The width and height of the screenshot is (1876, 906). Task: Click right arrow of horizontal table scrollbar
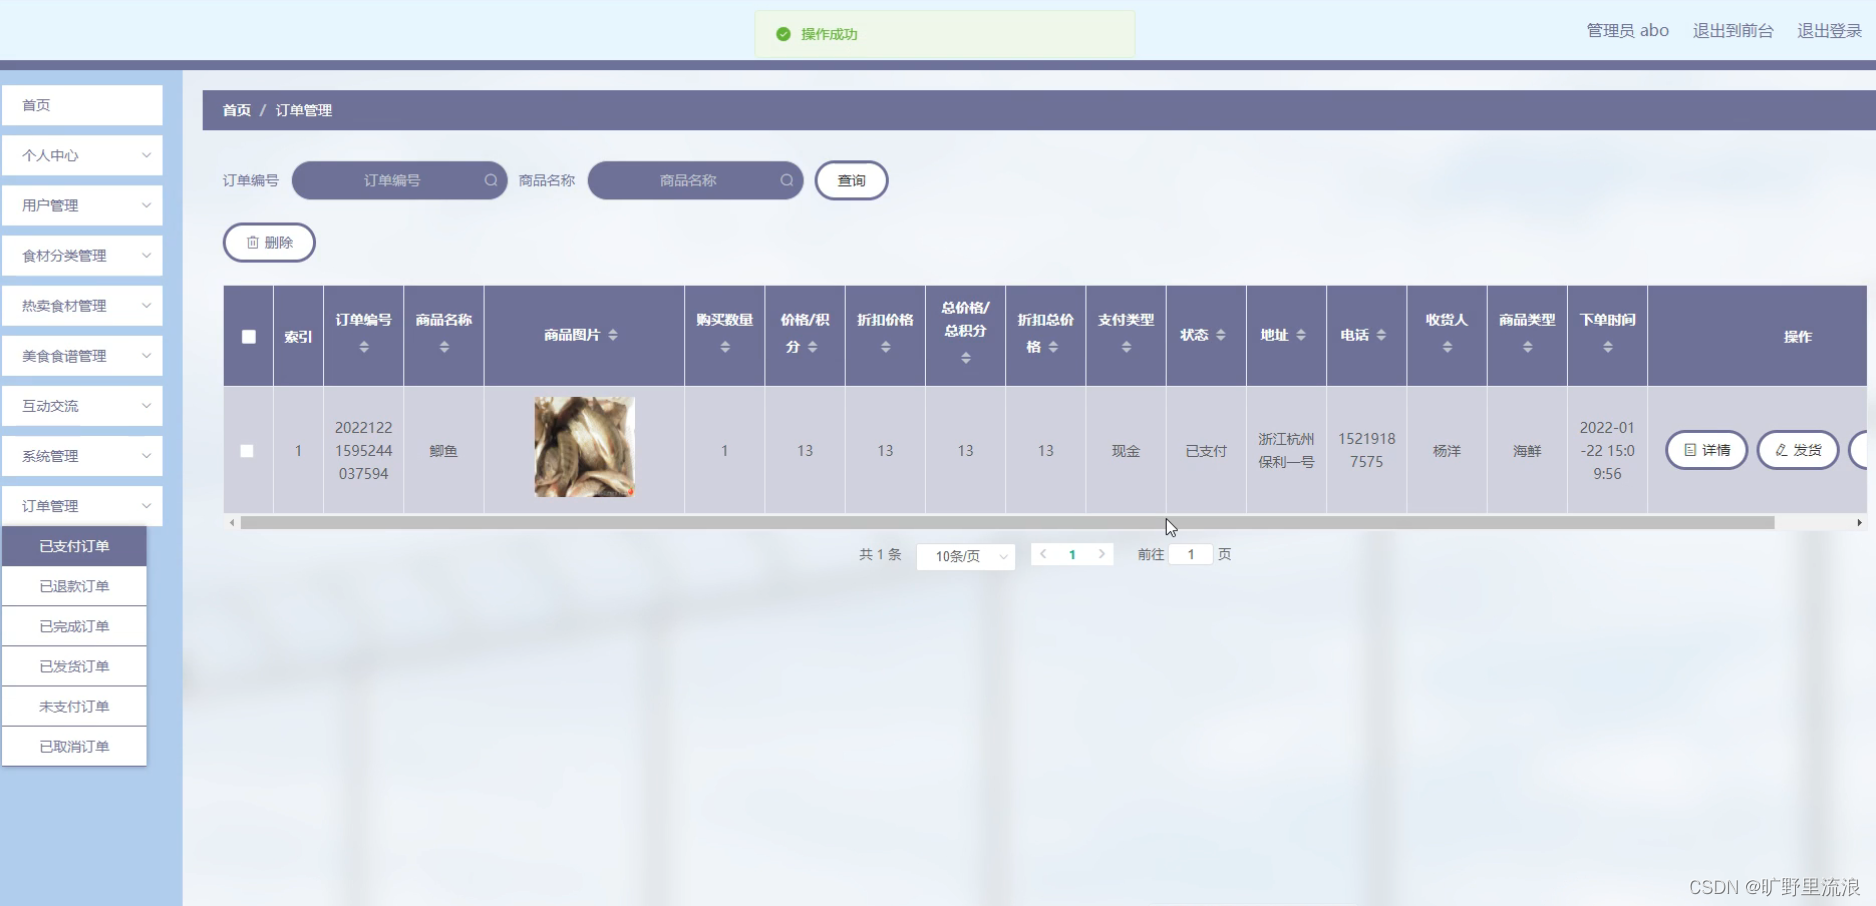click(x=1859, y=523)
